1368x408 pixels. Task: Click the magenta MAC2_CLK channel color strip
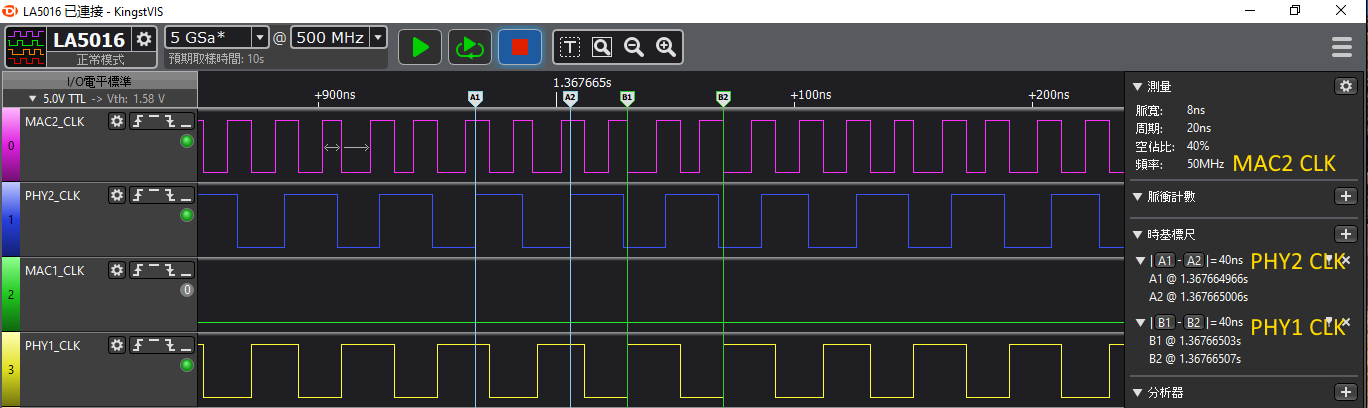coord(11,145)
